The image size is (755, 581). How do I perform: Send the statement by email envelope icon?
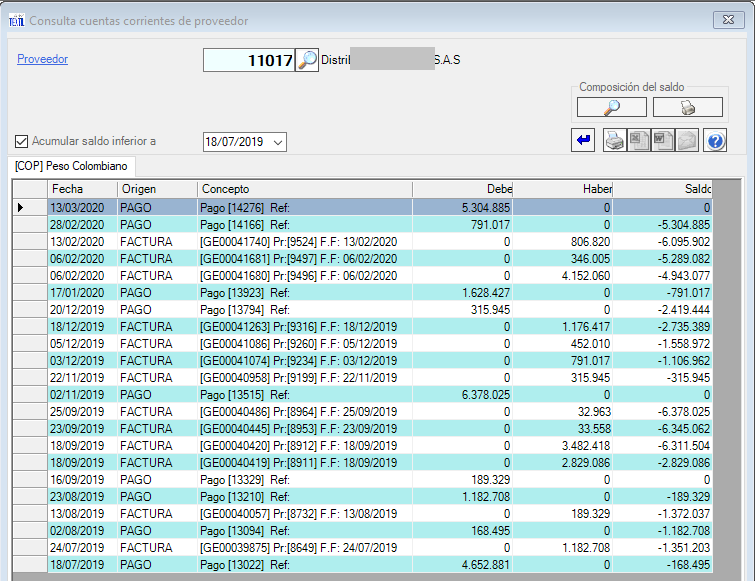[x=687, y=141]
